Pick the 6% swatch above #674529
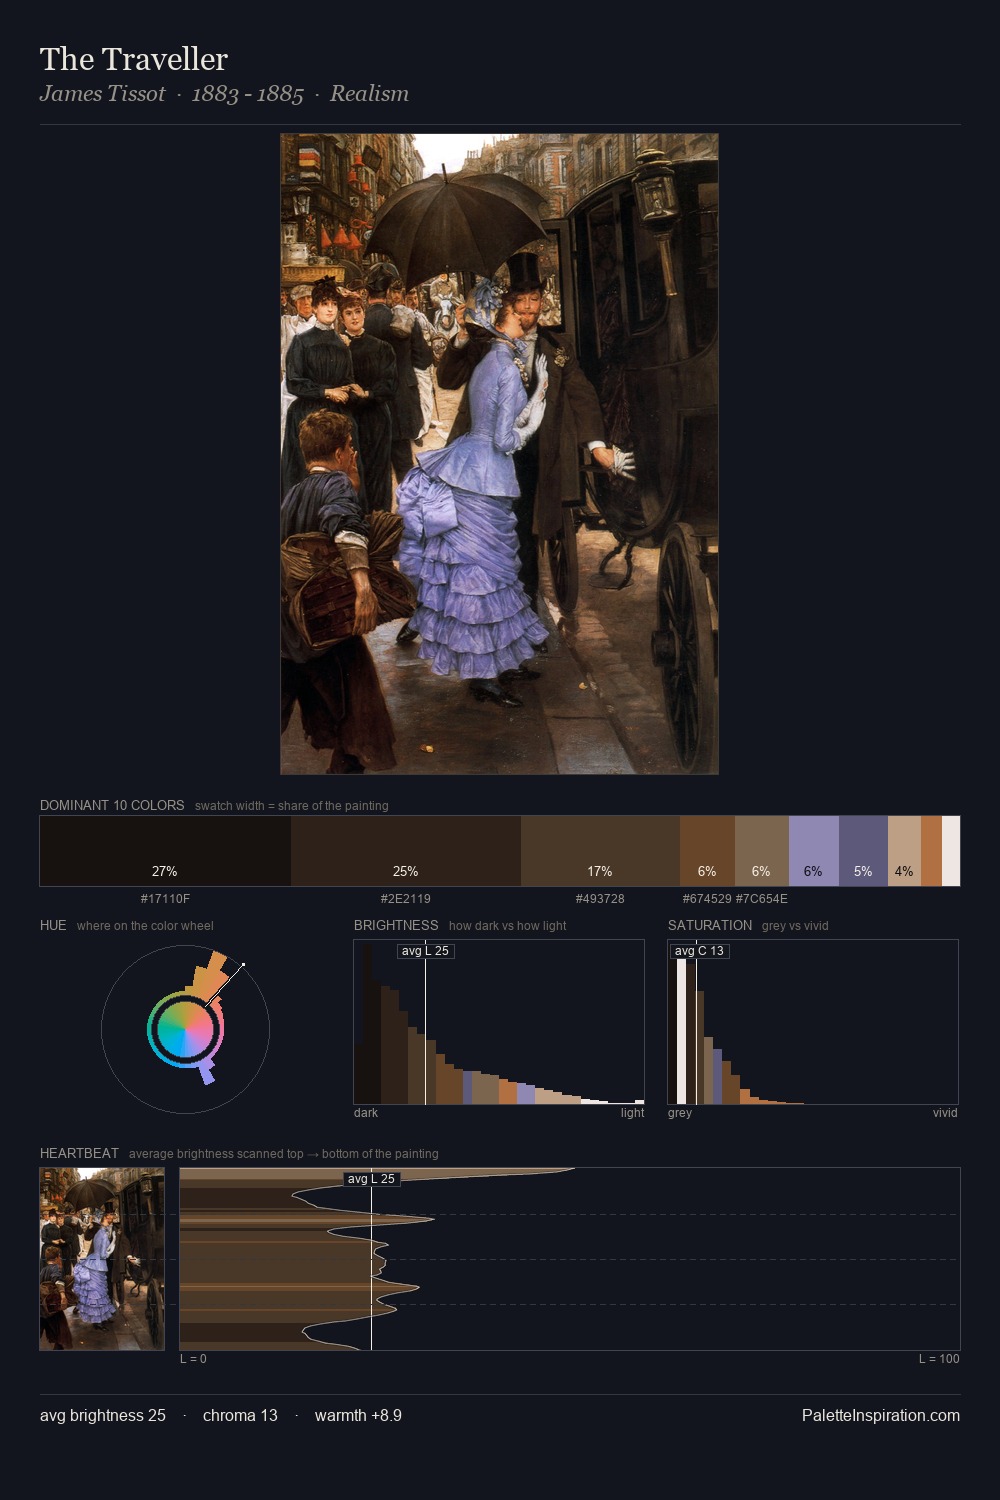The image size is (1000, 1500). pyautogui.click(x=707, y=851)
